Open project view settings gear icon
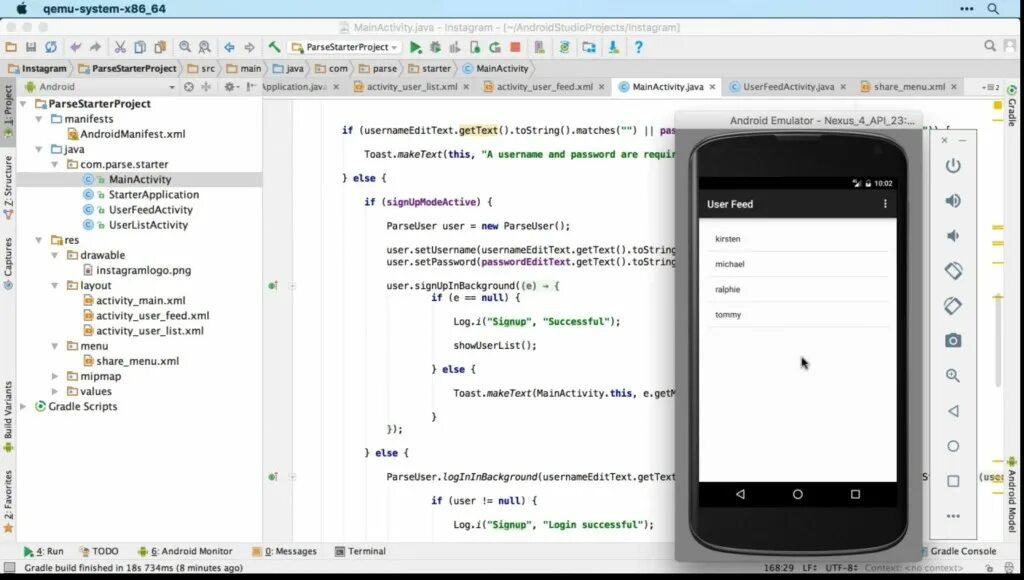This screenshot has width=1024, height=580. click(230, 87)
